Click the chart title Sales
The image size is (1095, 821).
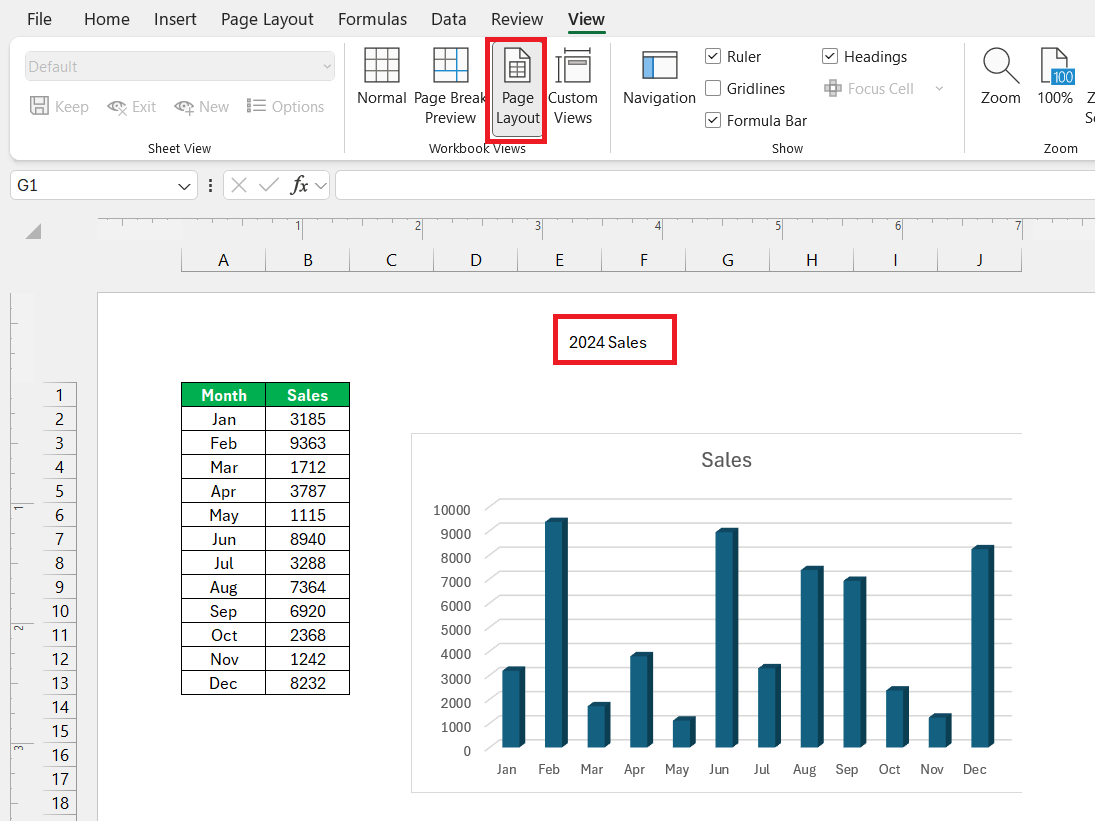(x=726, y=460)
